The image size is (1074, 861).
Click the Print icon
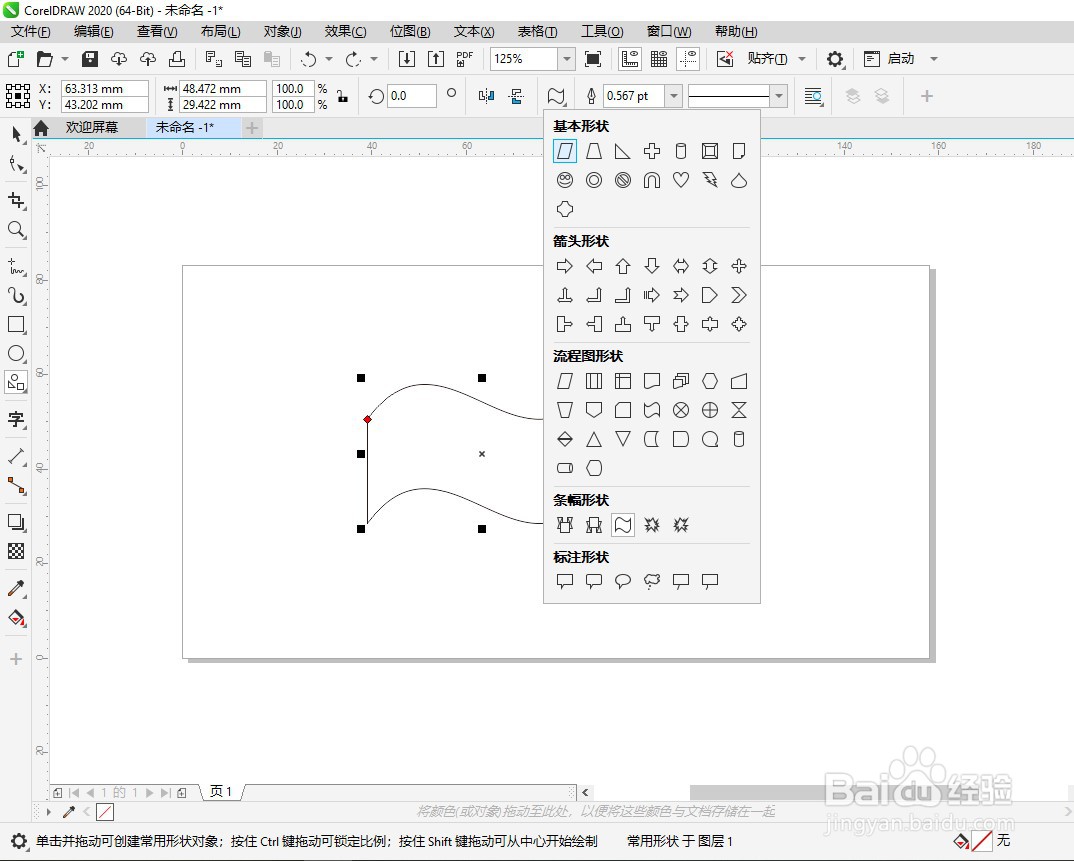click(x=177, y=59)
